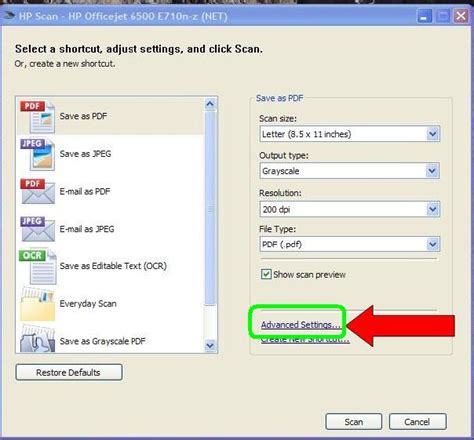Click the Save as JPEG shortcut label
The height and width of the screenshot is (440, 474).
point(85,154)
